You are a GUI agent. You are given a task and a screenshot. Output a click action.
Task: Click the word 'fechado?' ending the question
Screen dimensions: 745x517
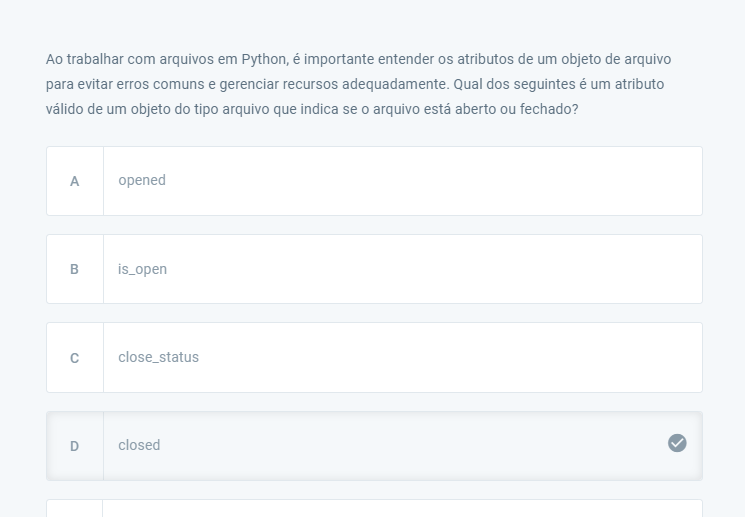coord(549,109)
